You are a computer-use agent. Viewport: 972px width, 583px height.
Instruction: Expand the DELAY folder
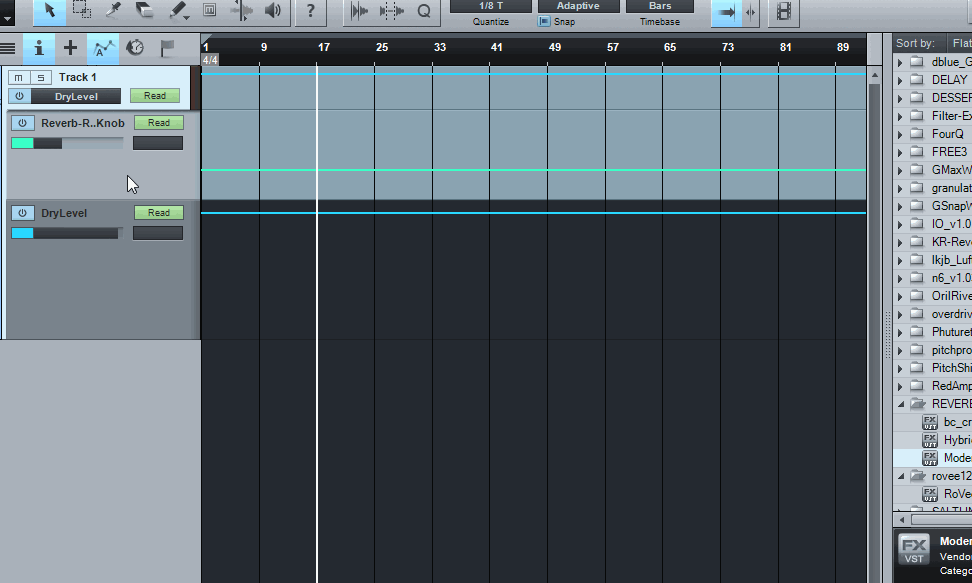[900, 80]
